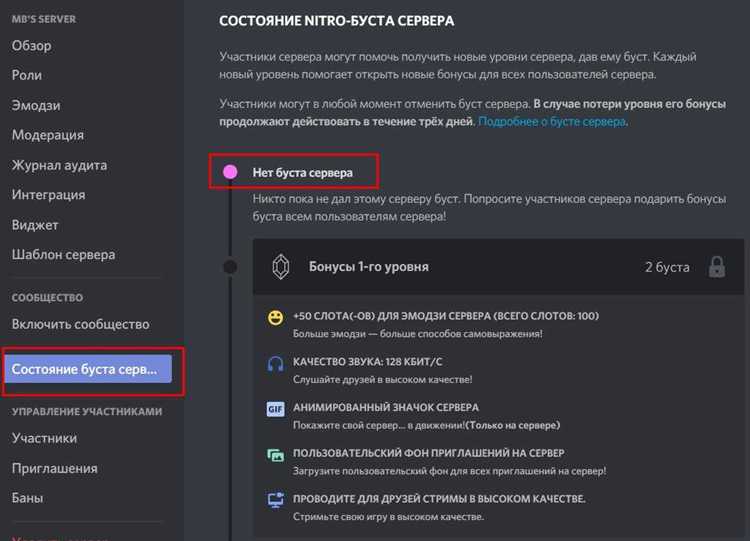Open the Приглашения section

[x=55, y=468]
